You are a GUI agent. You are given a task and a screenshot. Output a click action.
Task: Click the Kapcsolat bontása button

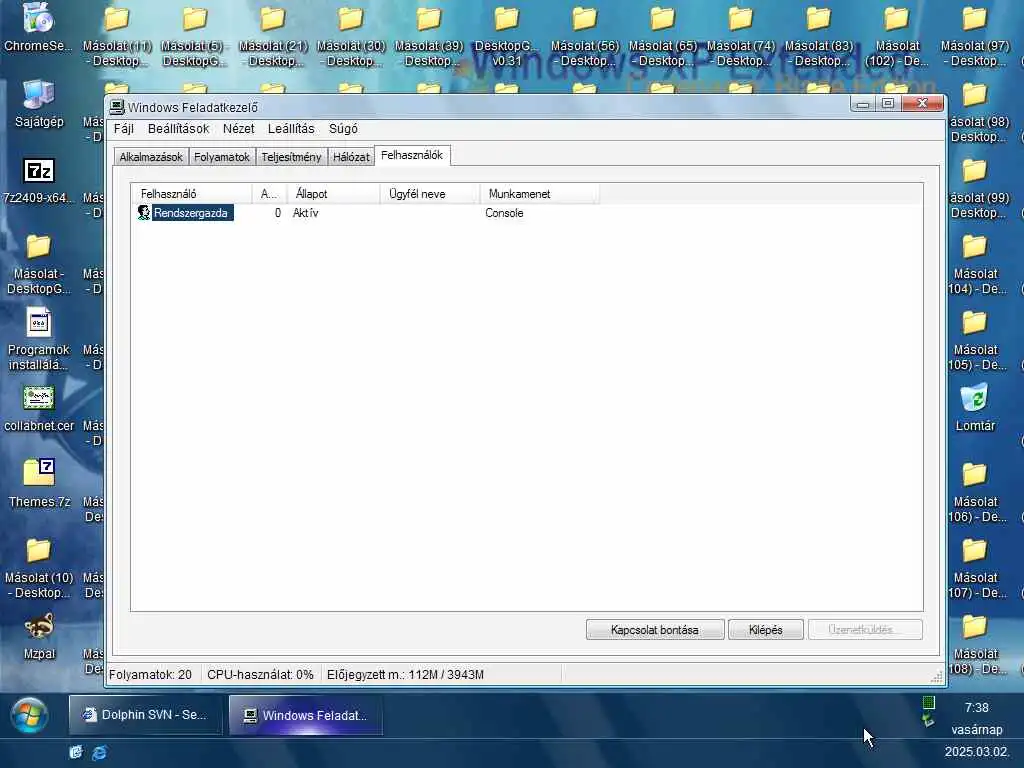[x=655, y=630]
